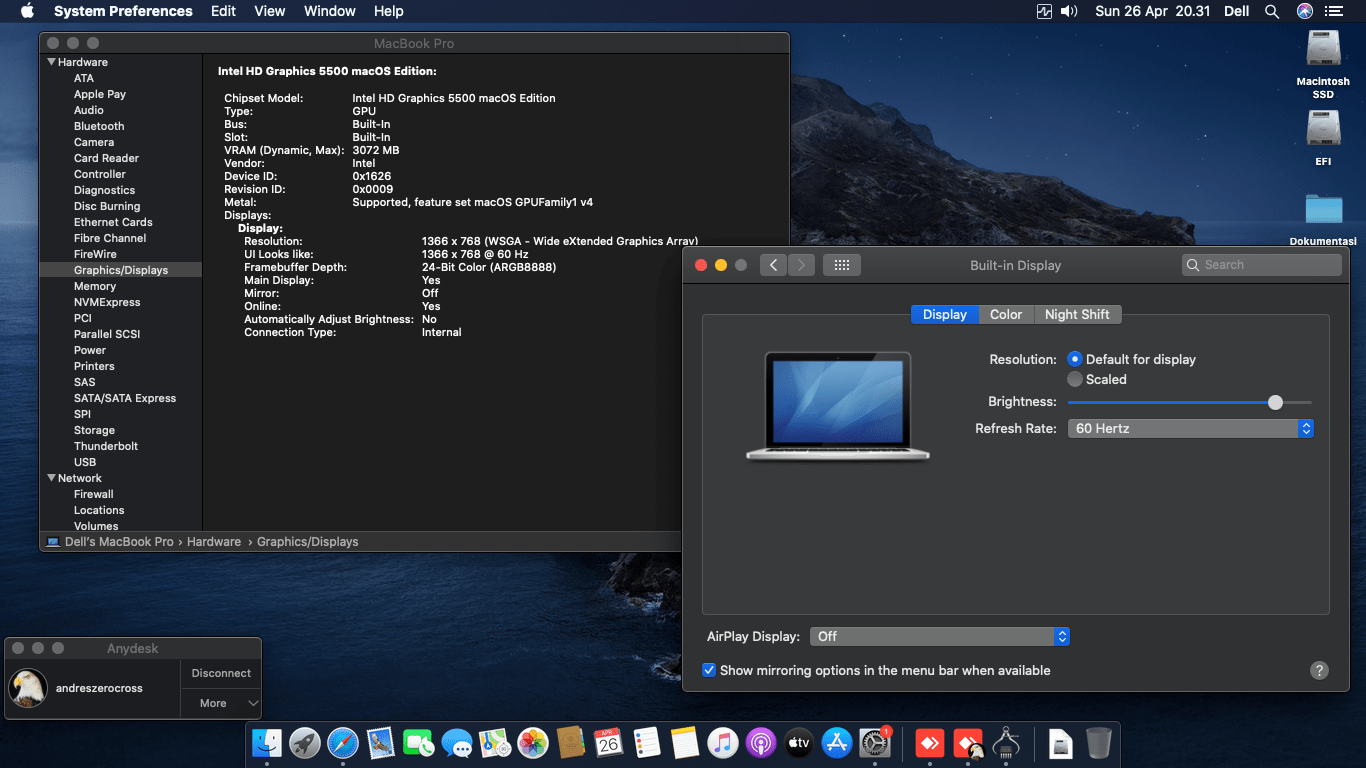Open the Window menu
The height and width of the screenshot is (768, 1366).
tap(330, 11)
